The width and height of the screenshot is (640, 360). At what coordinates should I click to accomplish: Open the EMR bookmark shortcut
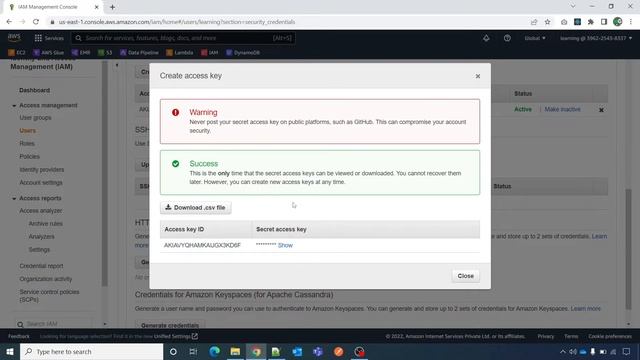(x=81, y=53)
